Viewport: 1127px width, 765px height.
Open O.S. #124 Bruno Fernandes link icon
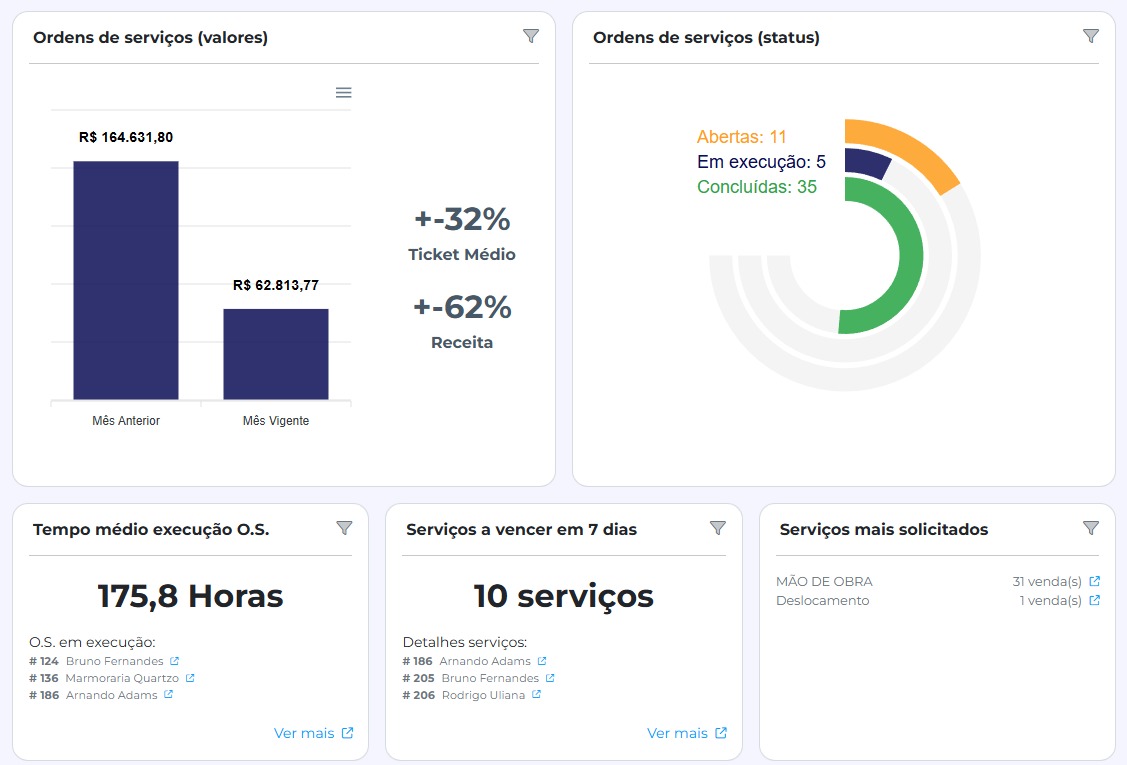pyautogui.click(x=175, y=661)
